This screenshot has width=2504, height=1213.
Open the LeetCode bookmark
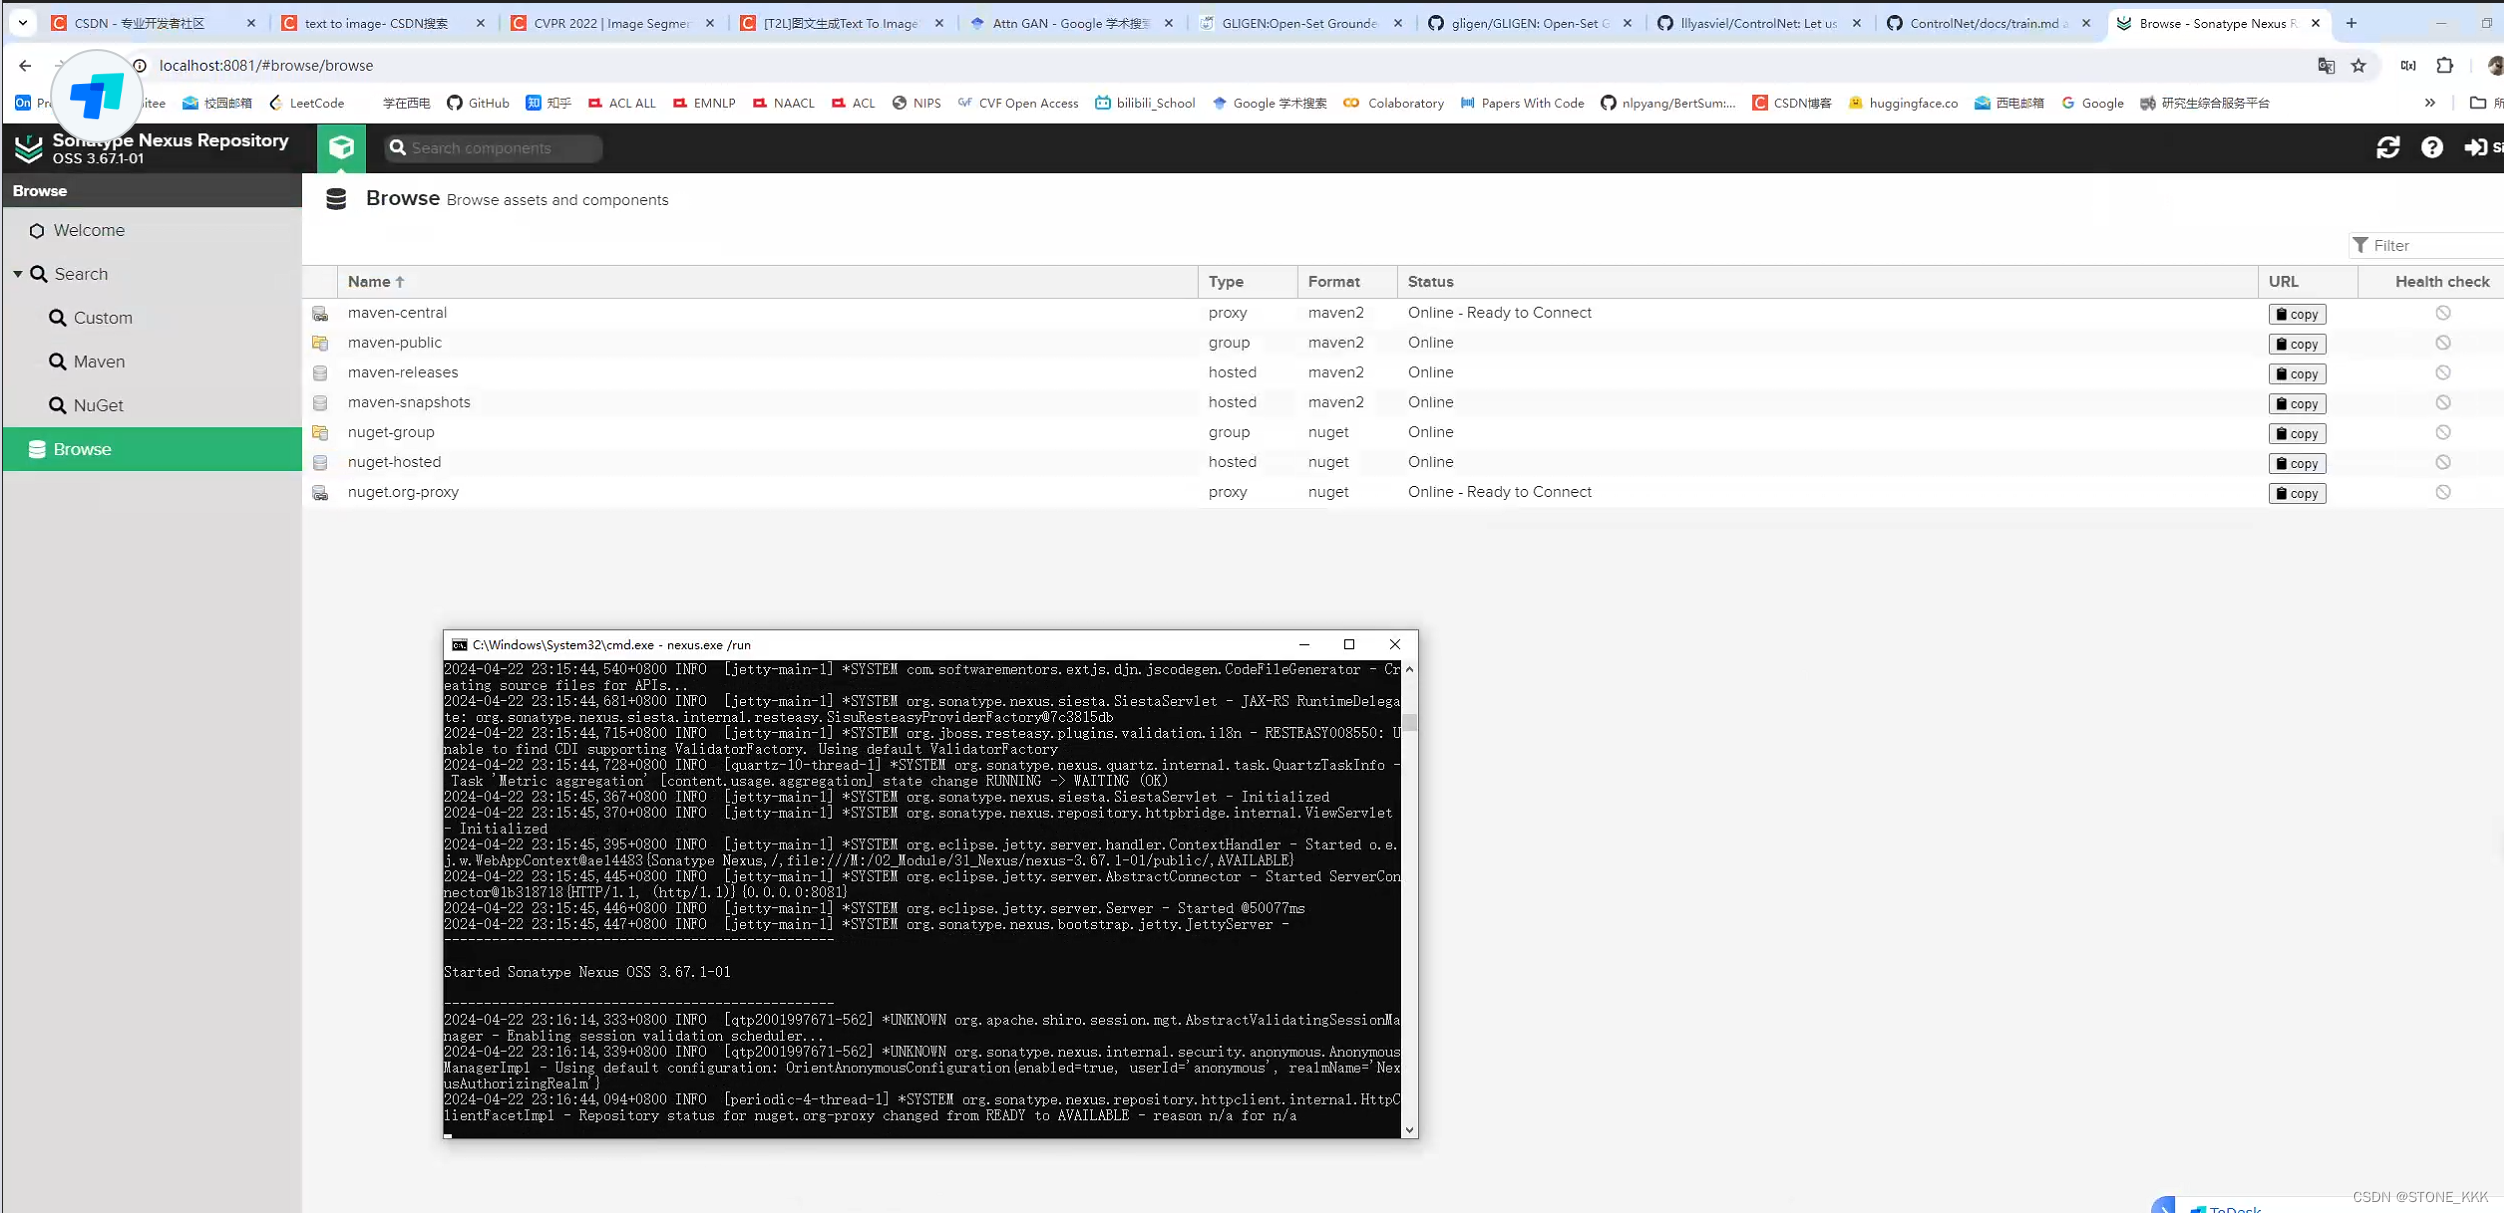307,103
